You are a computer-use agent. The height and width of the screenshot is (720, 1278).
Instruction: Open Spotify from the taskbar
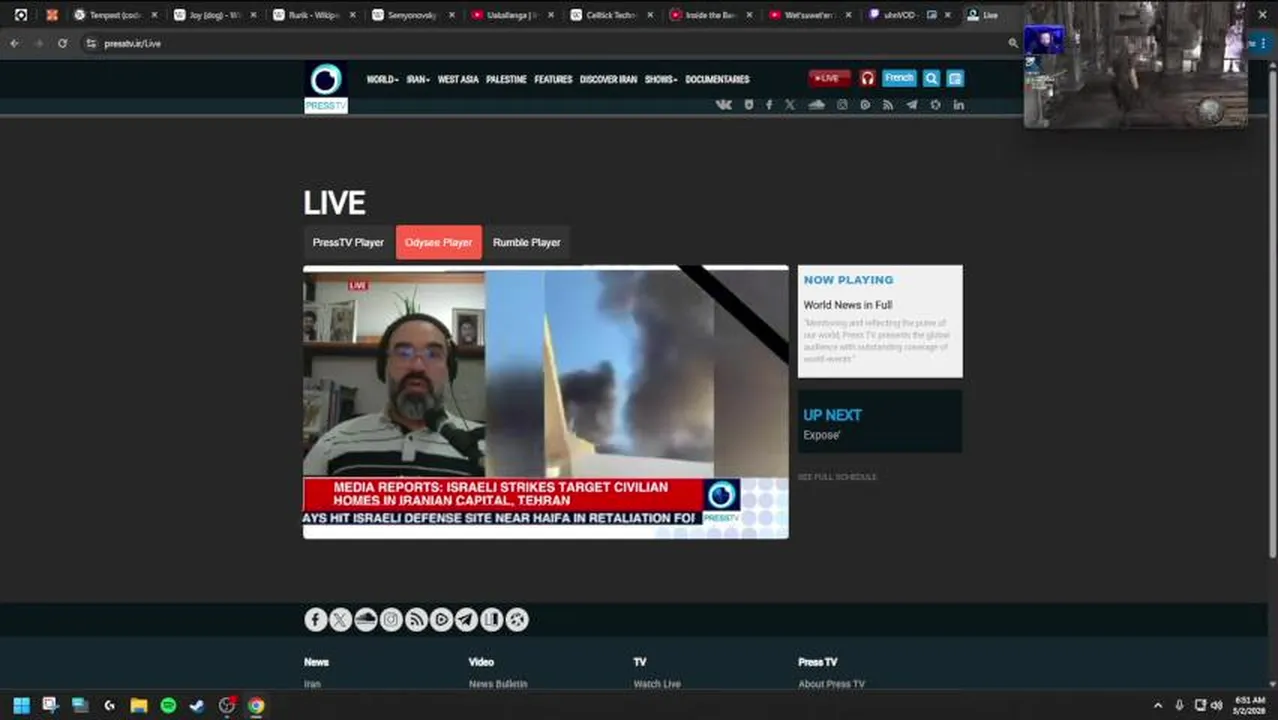(x=168, y=705)
